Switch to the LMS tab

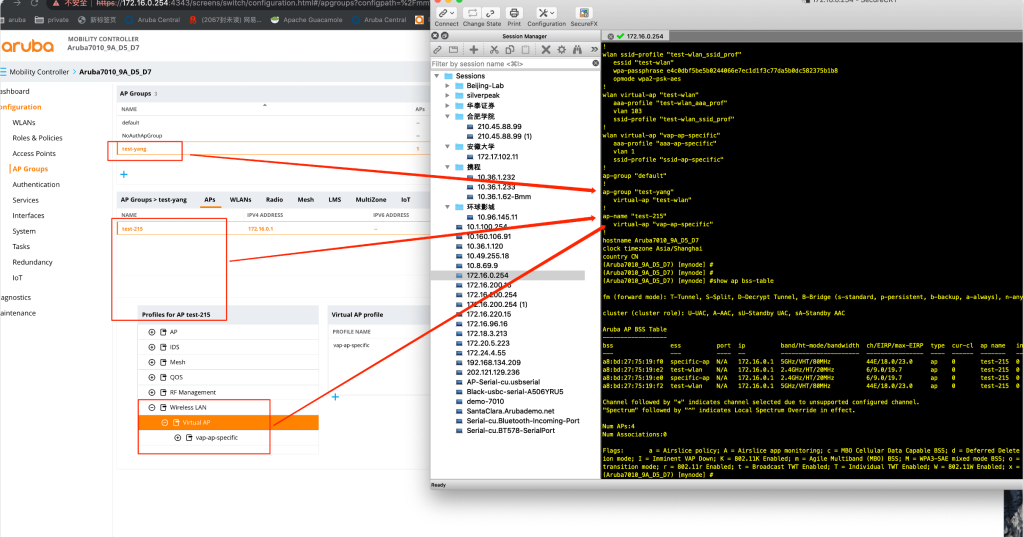[334, 200]
